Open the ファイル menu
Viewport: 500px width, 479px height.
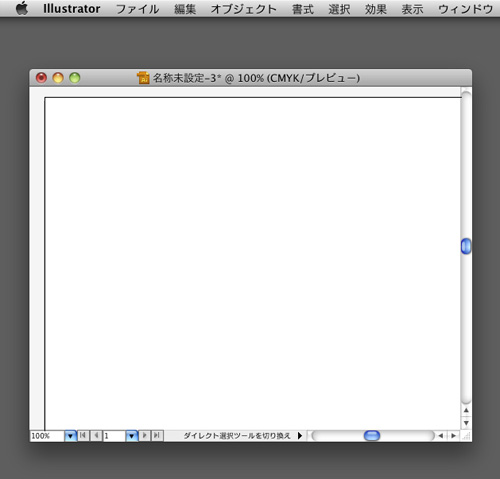click(x=137, y=9)
